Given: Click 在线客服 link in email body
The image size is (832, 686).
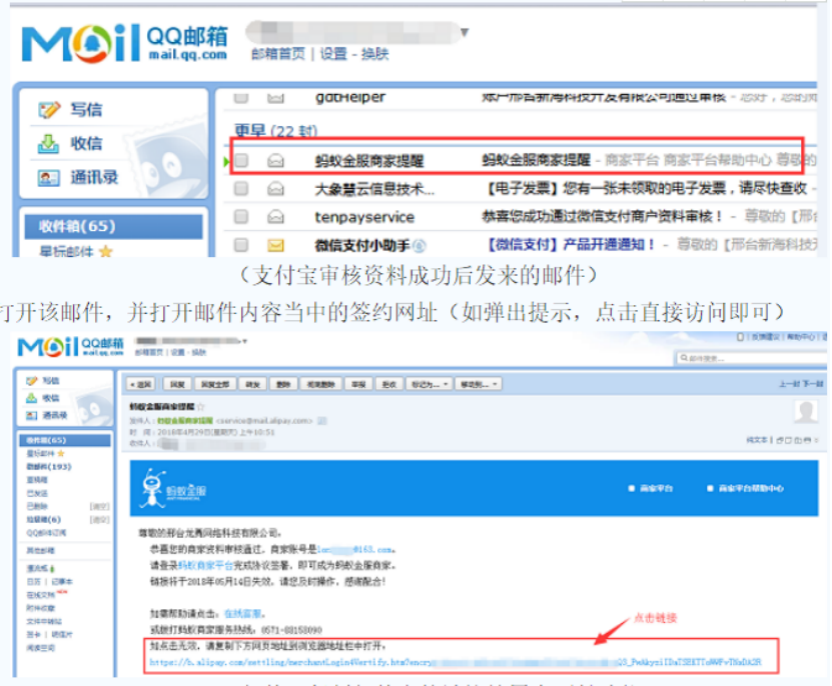Looking at the screenshot, I should (242, 614).
